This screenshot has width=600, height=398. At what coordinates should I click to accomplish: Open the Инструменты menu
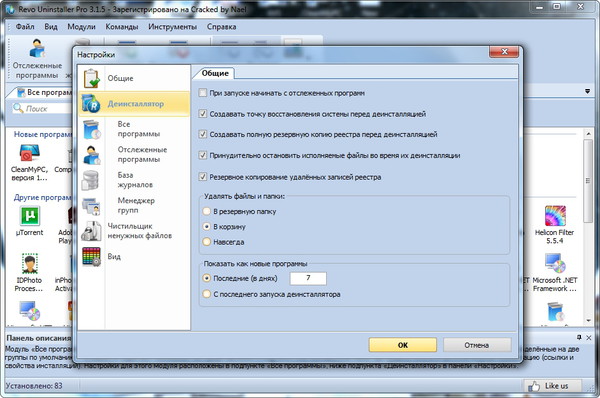172,27
